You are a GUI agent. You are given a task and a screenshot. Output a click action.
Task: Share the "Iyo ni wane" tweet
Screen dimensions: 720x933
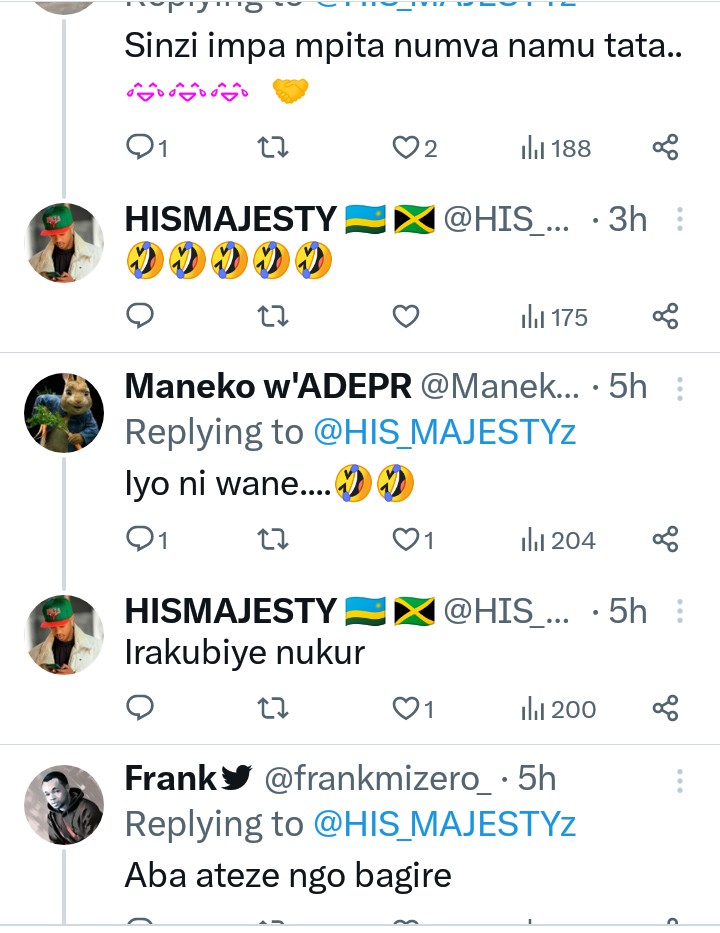(x=666, y=540)
